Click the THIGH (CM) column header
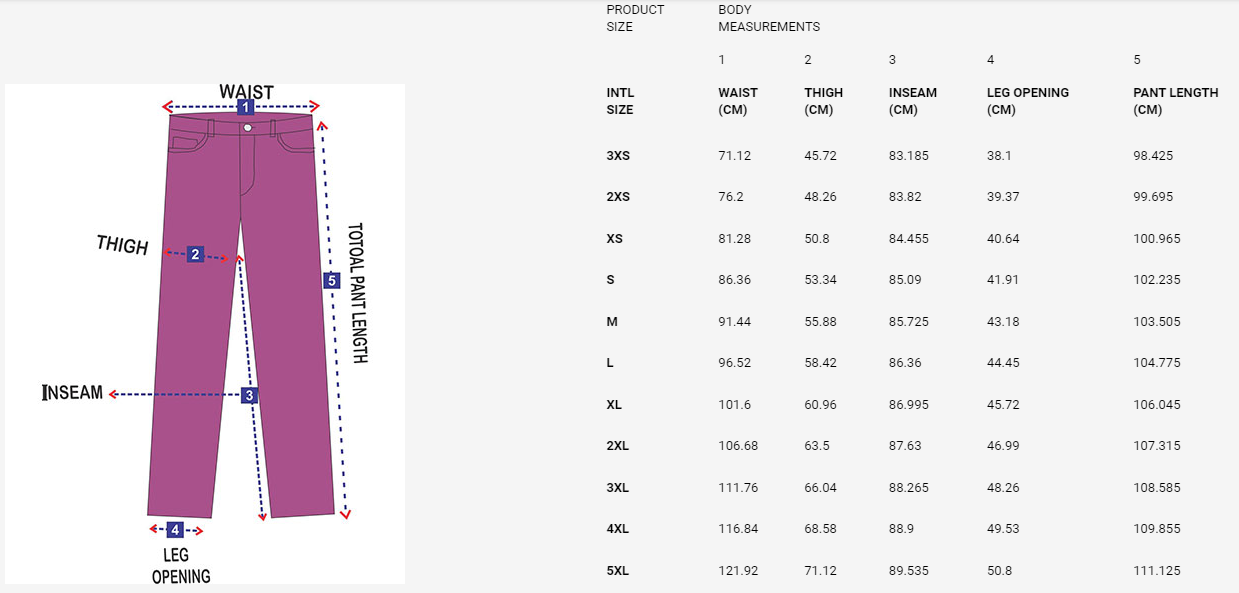The width and height of the screenshot is (1239, 593). point(824,101)
